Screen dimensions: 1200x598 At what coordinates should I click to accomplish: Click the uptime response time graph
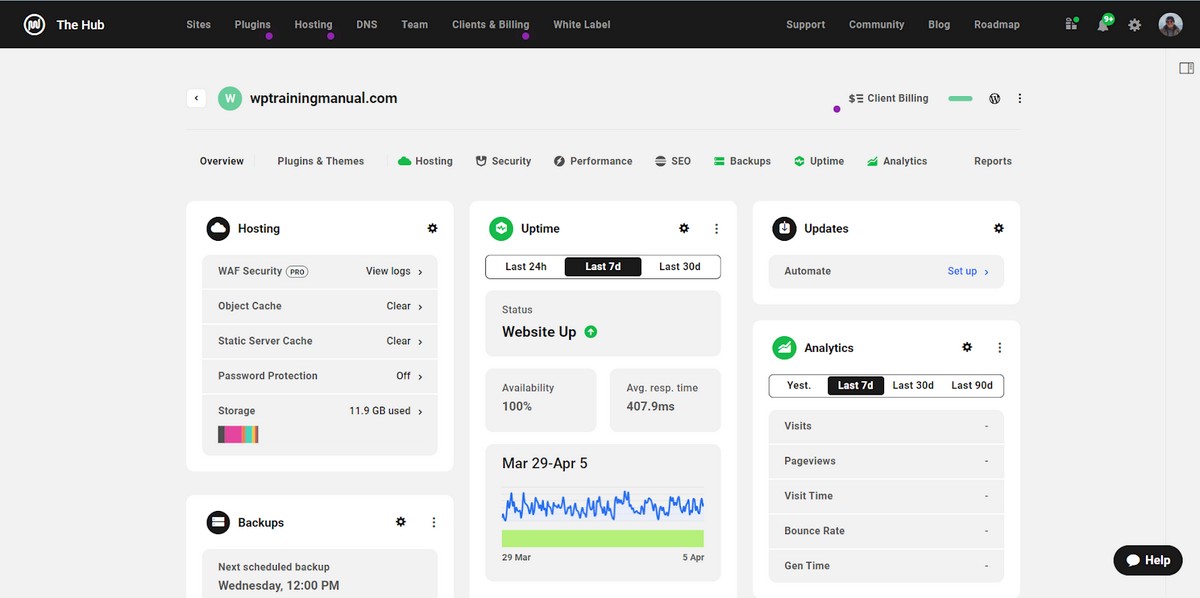[x=603, y=505]
